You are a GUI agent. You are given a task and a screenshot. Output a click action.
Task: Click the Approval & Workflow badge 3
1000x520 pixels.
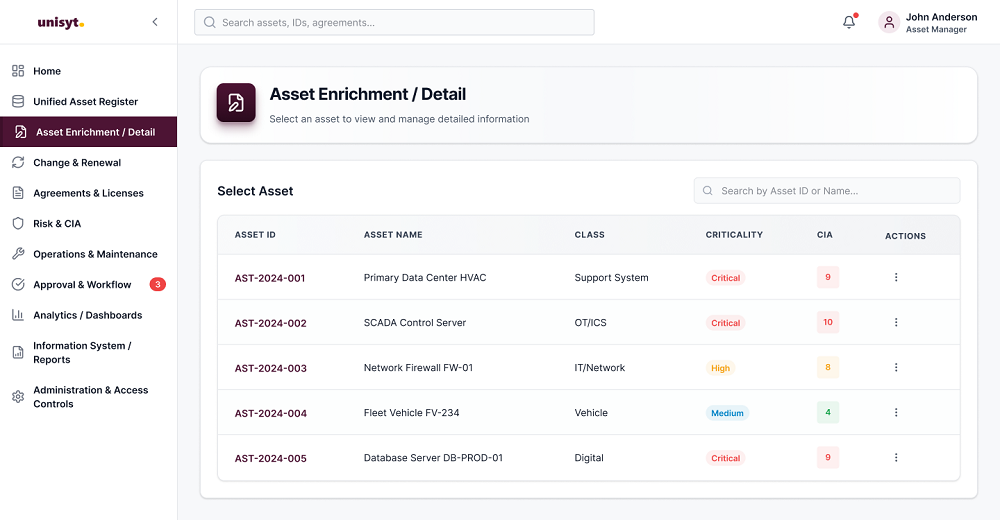(158, 285)
